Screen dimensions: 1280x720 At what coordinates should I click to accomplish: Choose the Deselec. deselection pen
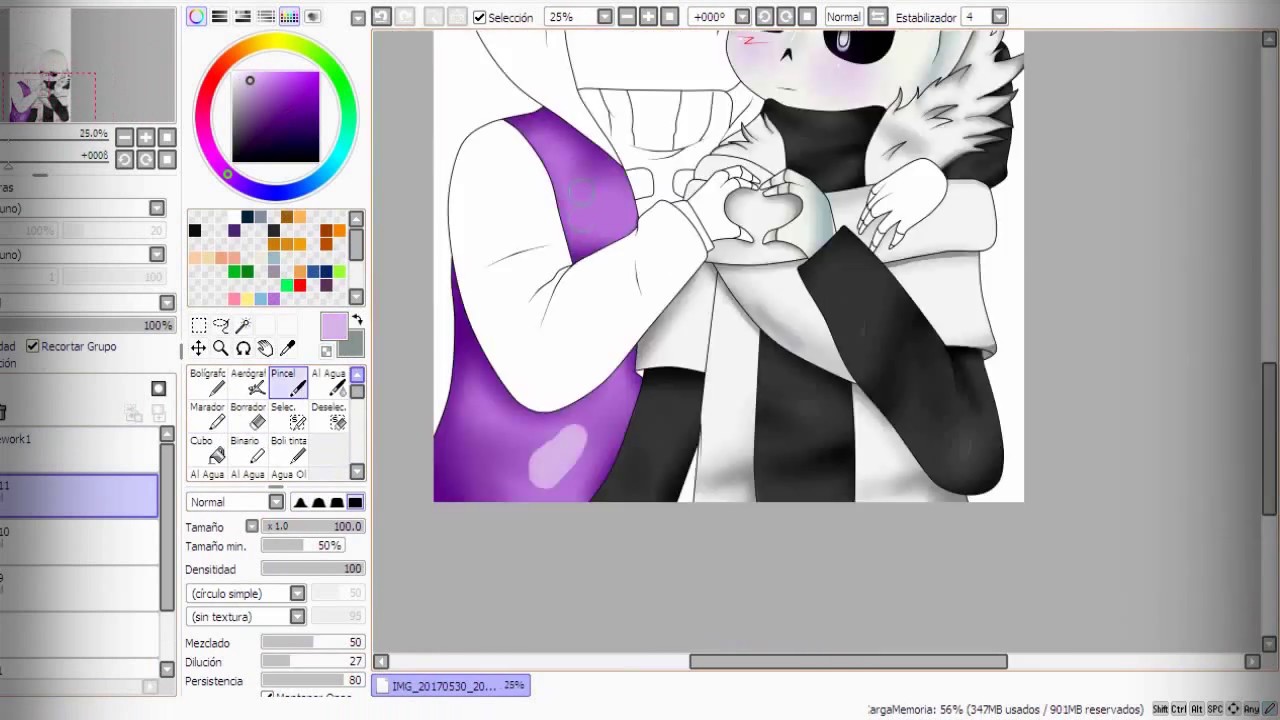pyautogui.click(x=328, y=416)
